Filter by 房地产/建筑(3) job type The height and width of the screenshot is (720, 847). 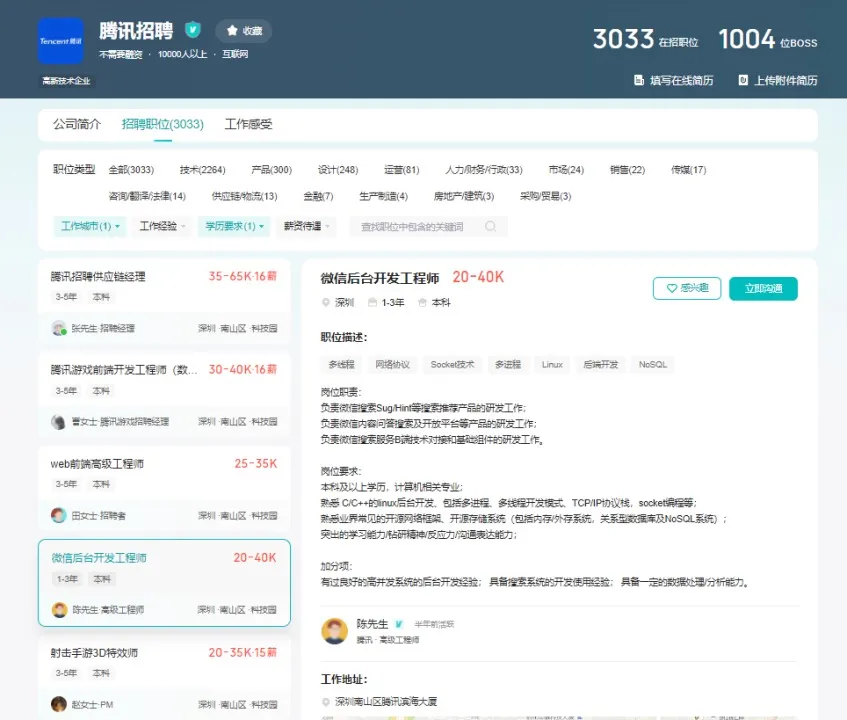464,196
